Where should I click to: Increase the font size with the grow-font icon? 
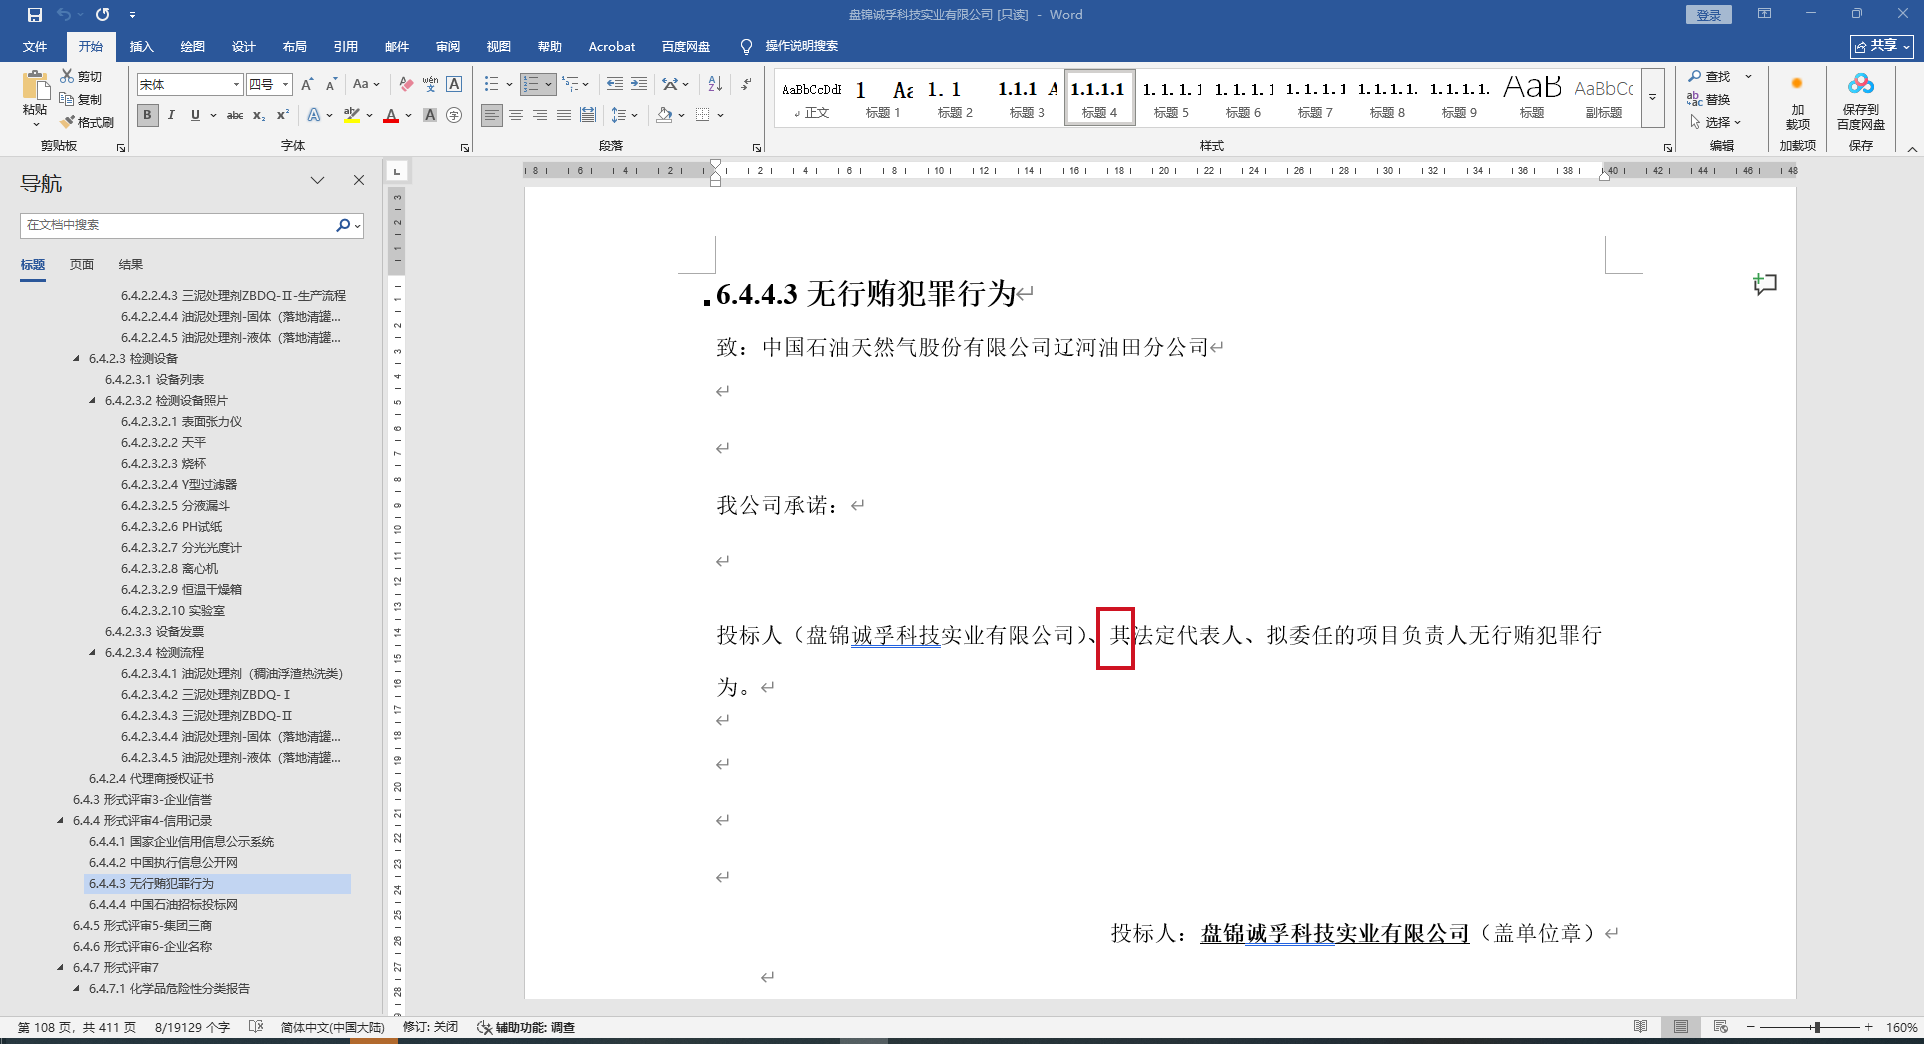coord(307,85)
